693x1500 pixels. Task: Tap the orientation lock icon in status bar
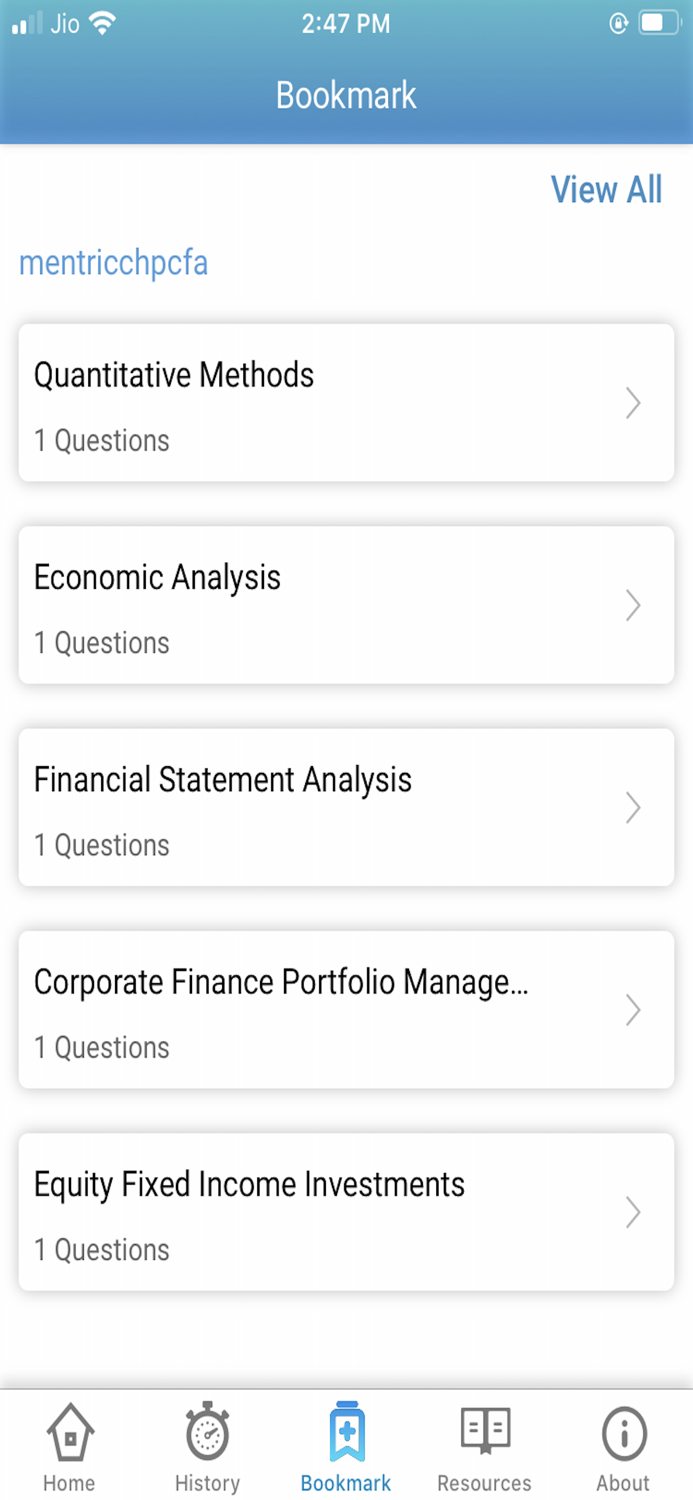[617, 22]
